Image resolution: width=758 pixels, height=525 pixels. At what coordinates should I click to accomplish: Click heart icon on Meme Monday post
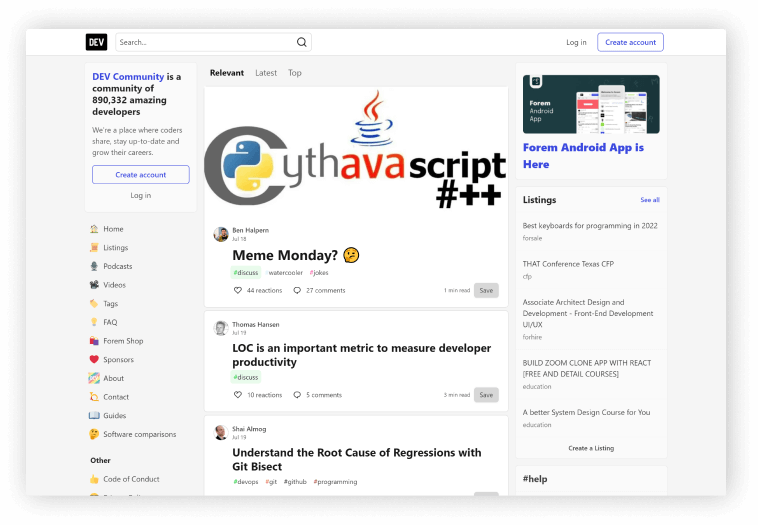point(237,291)
